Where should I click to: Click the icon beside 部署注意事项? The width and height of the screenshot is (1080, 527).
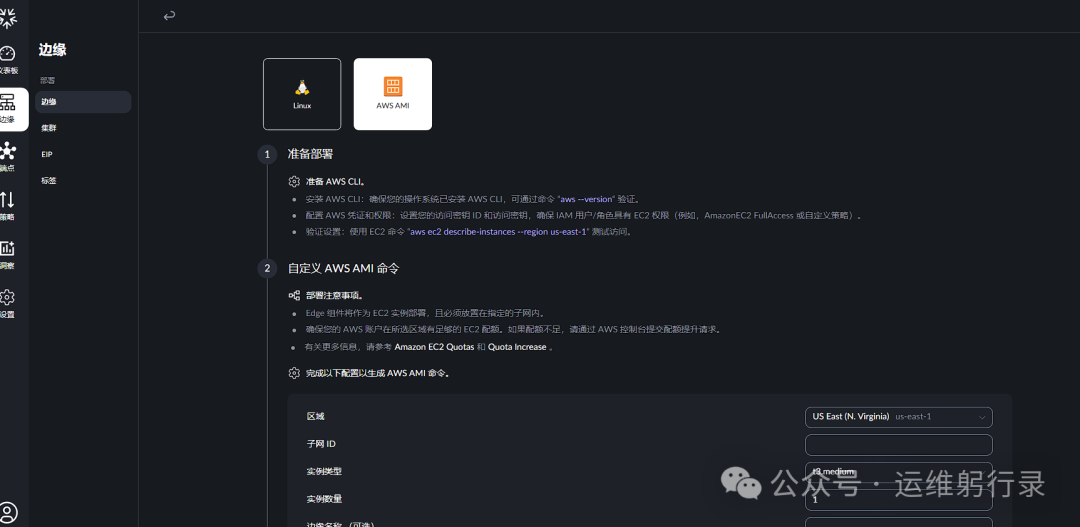point(294,295)
